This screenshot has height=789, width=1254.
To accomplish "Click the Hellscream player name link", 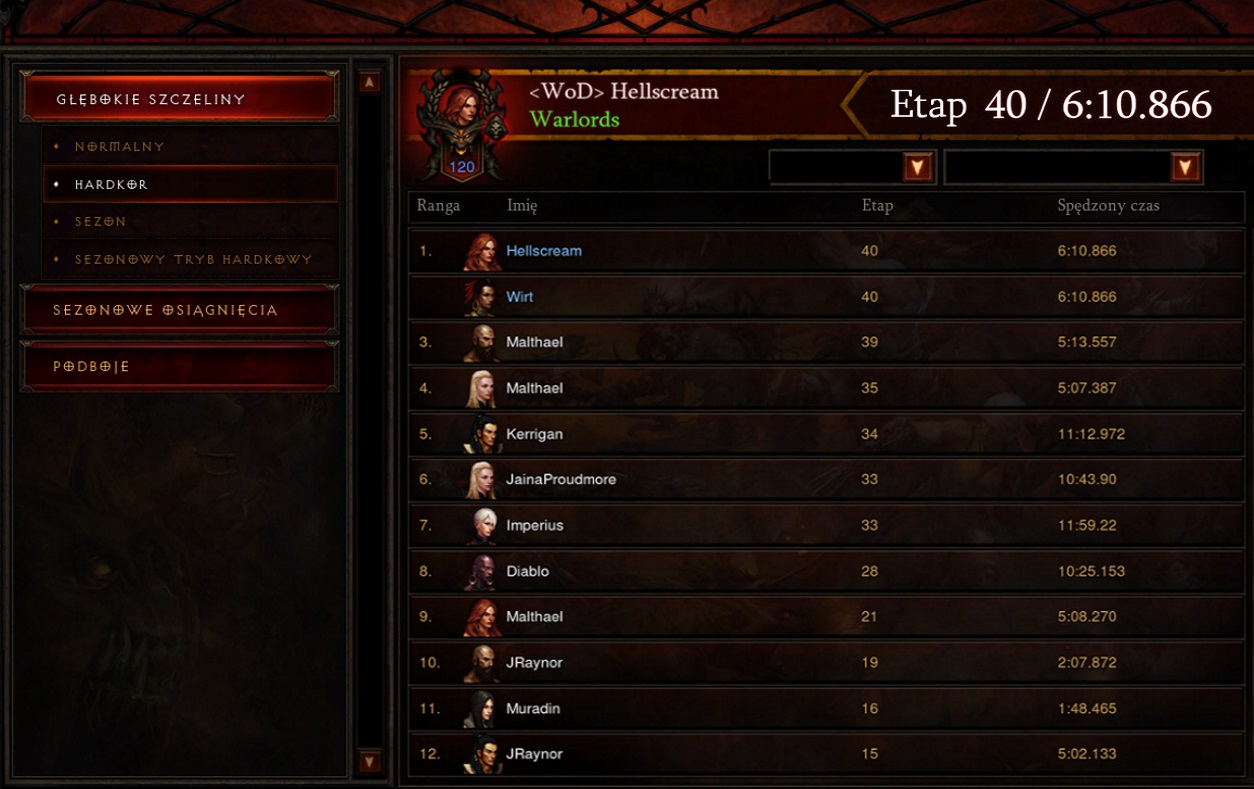I will (544, 251).
